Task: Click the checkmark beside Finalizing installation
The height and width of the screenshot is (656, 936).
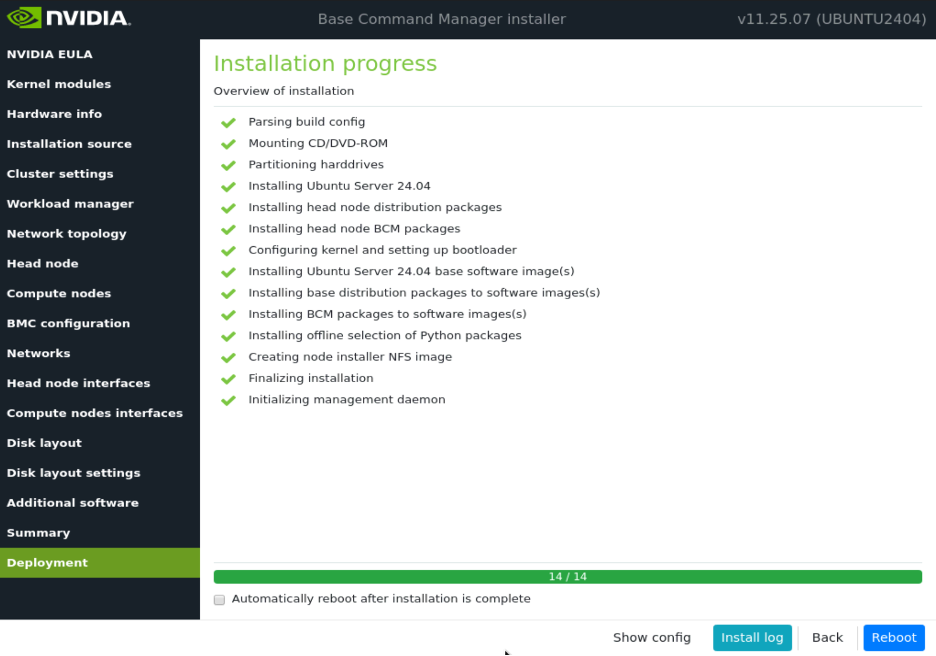Action: coord(228,379)
